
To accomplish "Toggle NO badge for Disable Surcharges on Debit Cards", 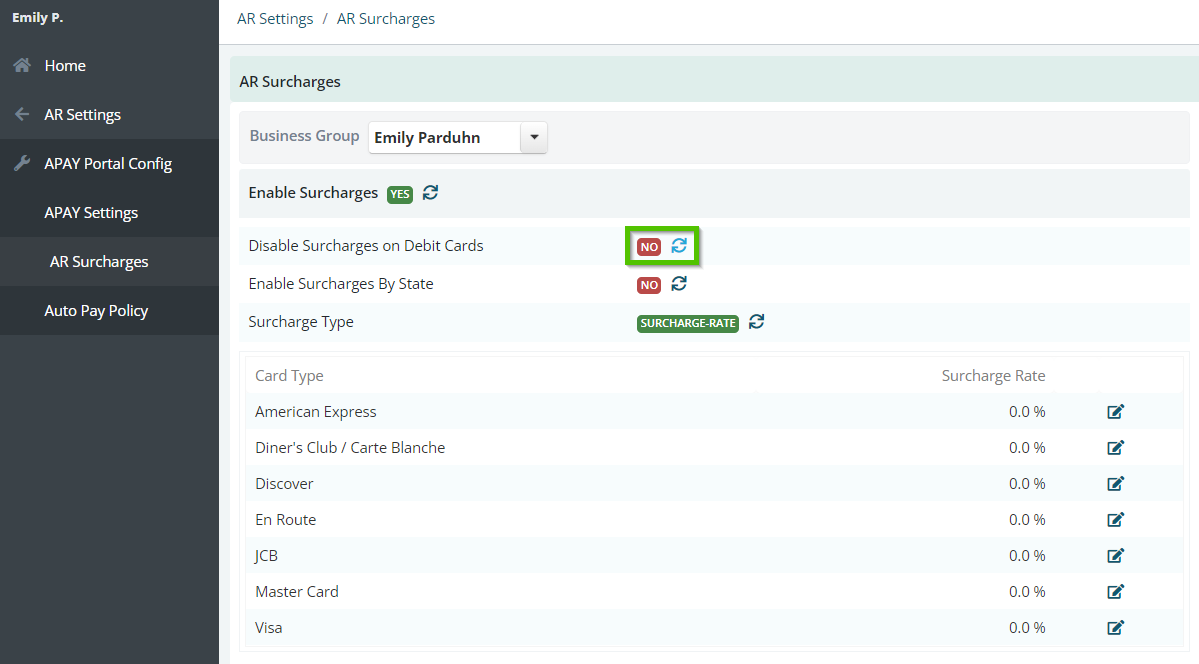I will [649, 247].
